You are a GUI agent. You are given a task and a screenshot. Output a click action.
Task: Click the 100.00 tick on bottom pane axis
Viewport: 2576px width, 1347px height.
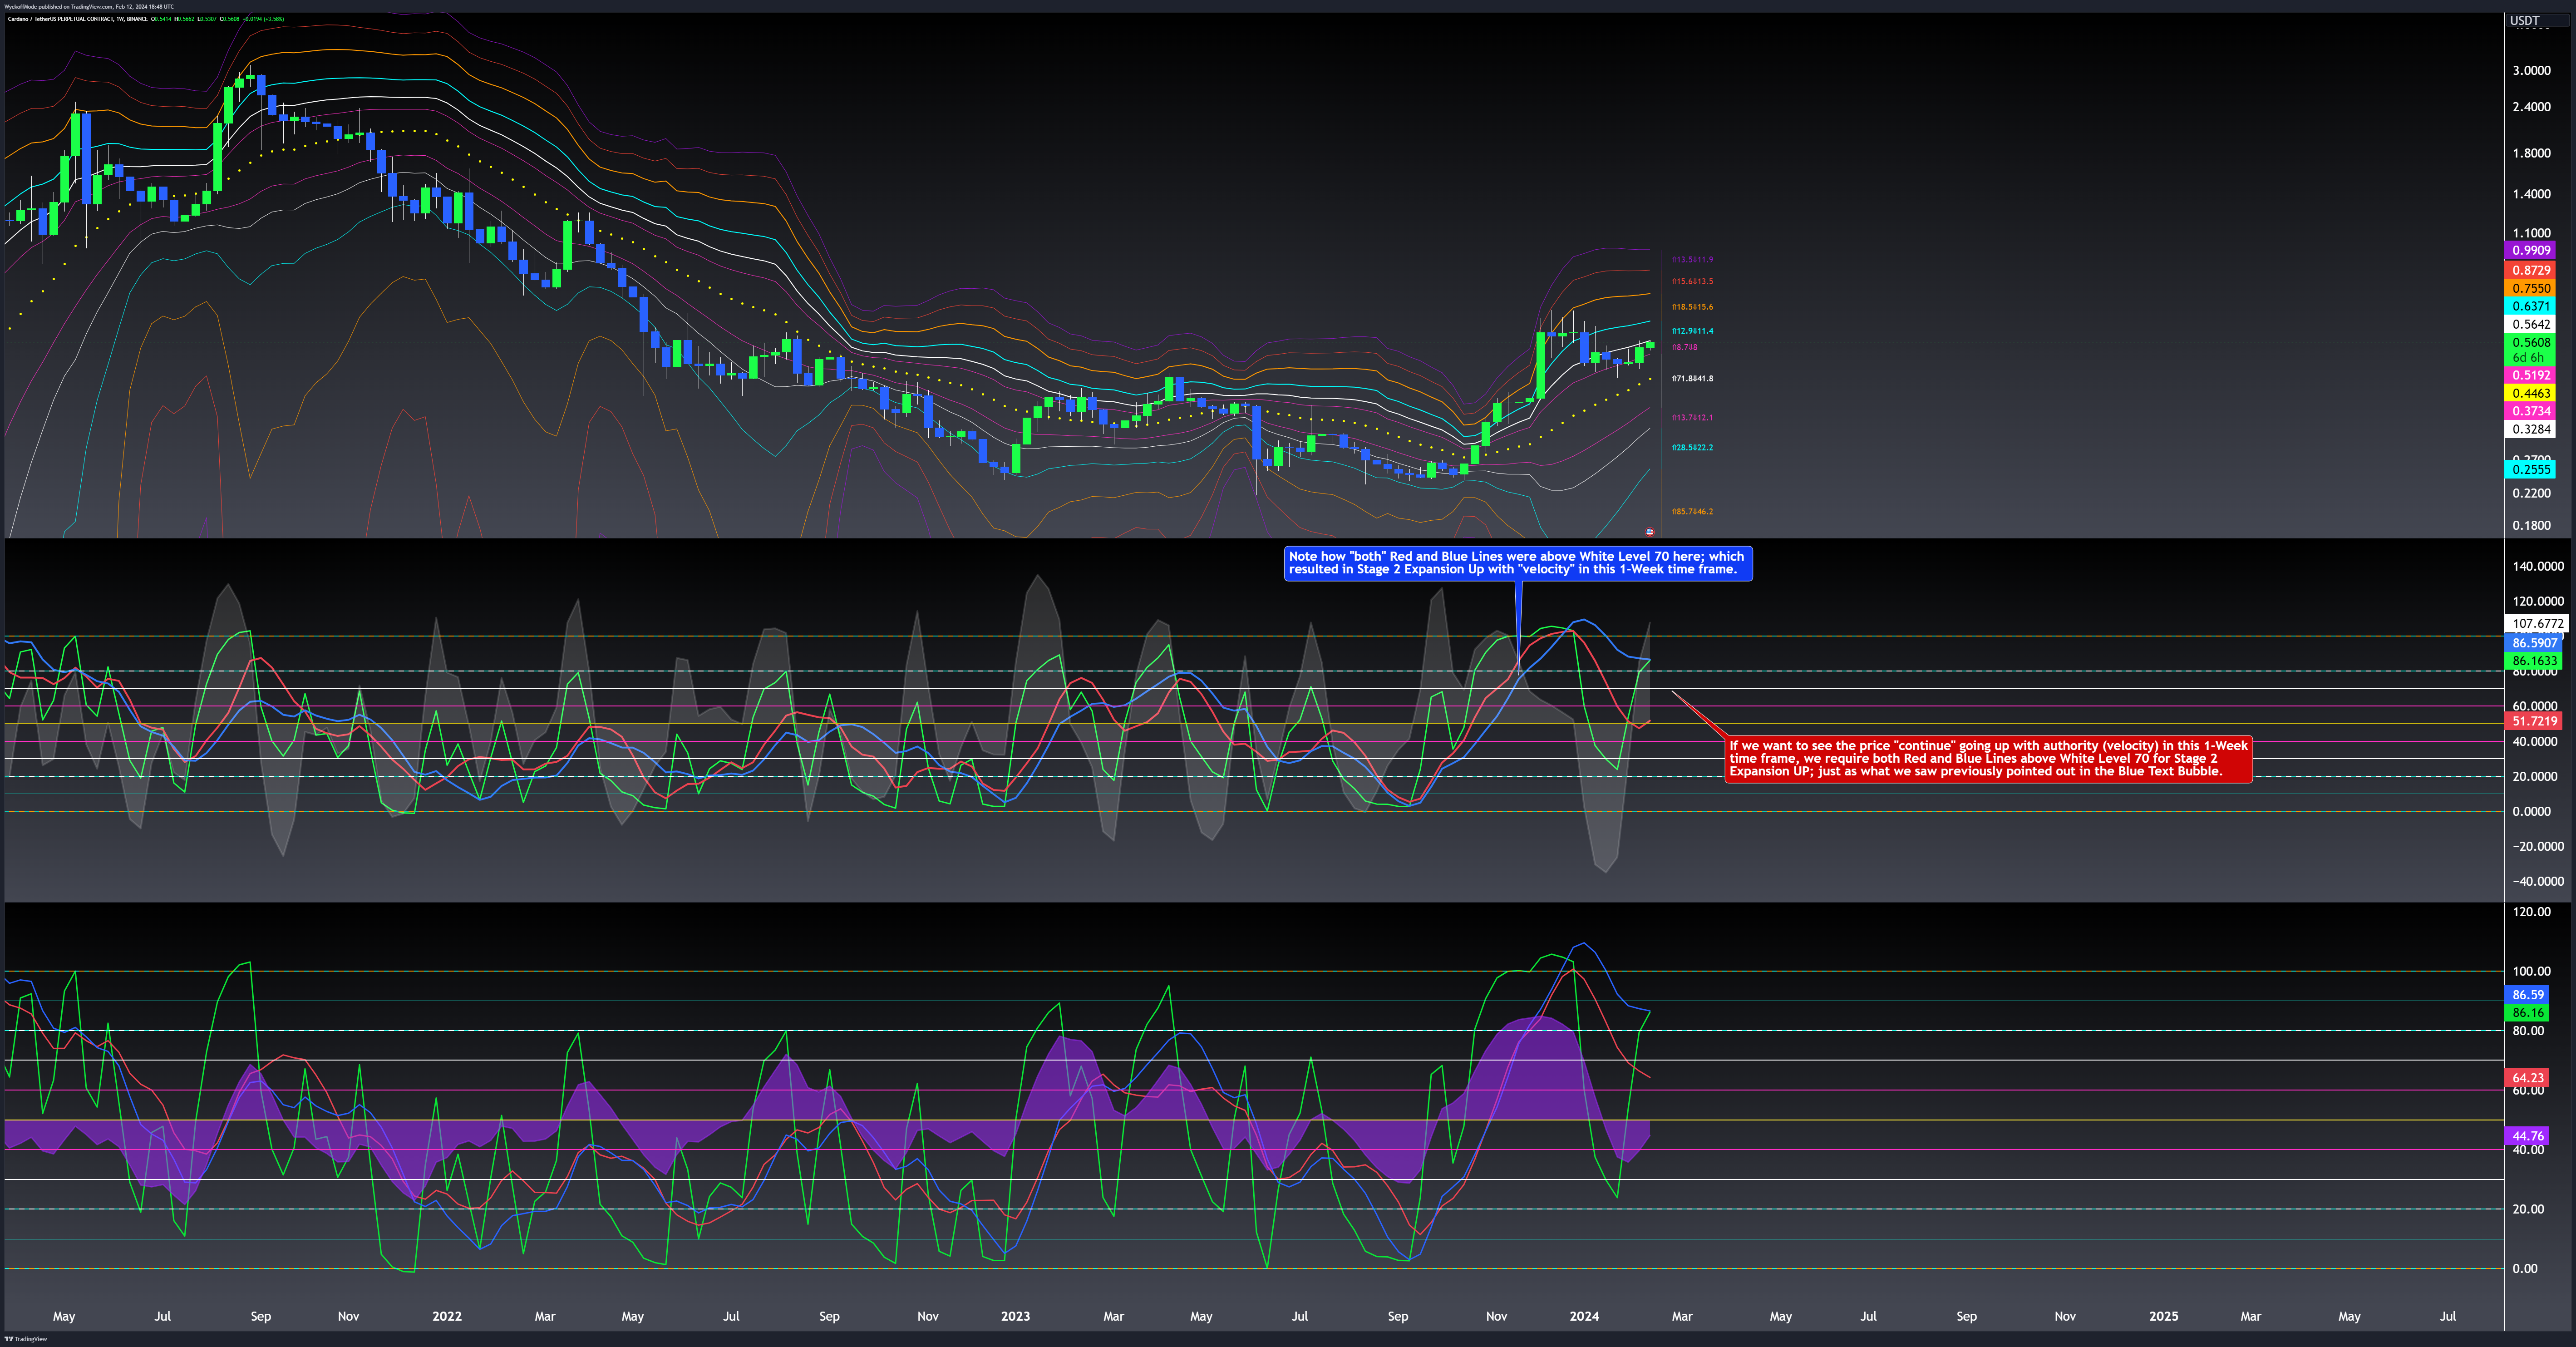[x=2531, y=971]
